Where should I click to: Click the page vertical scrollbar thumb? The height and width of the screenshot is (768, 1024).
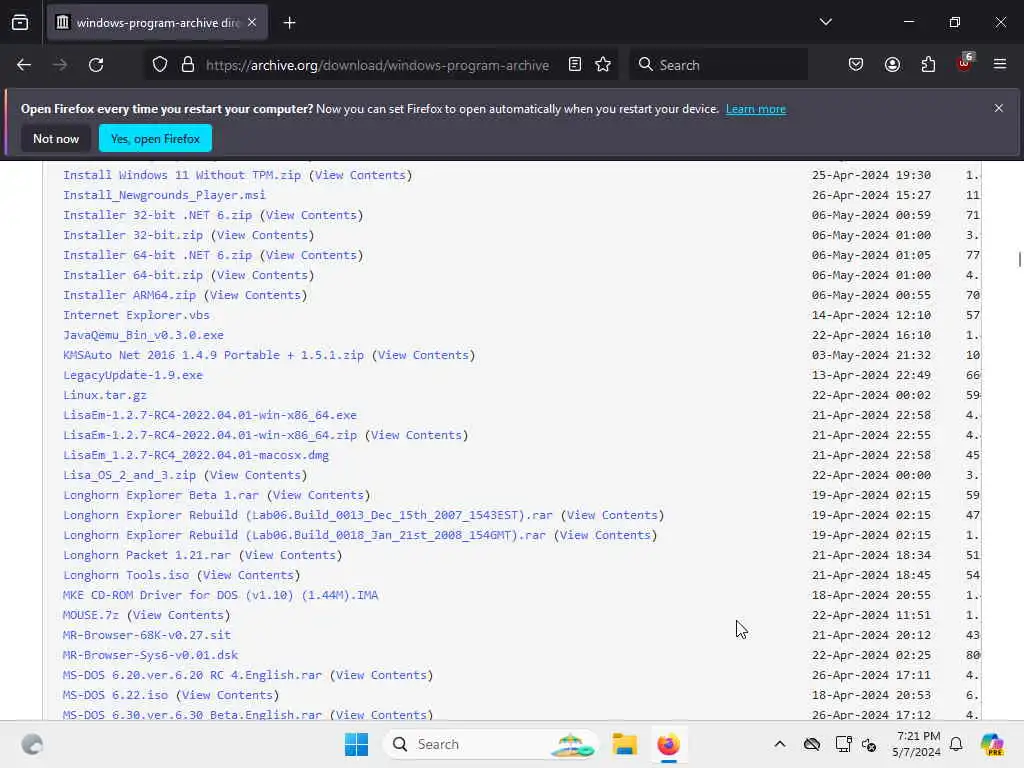click(1019, 259)
